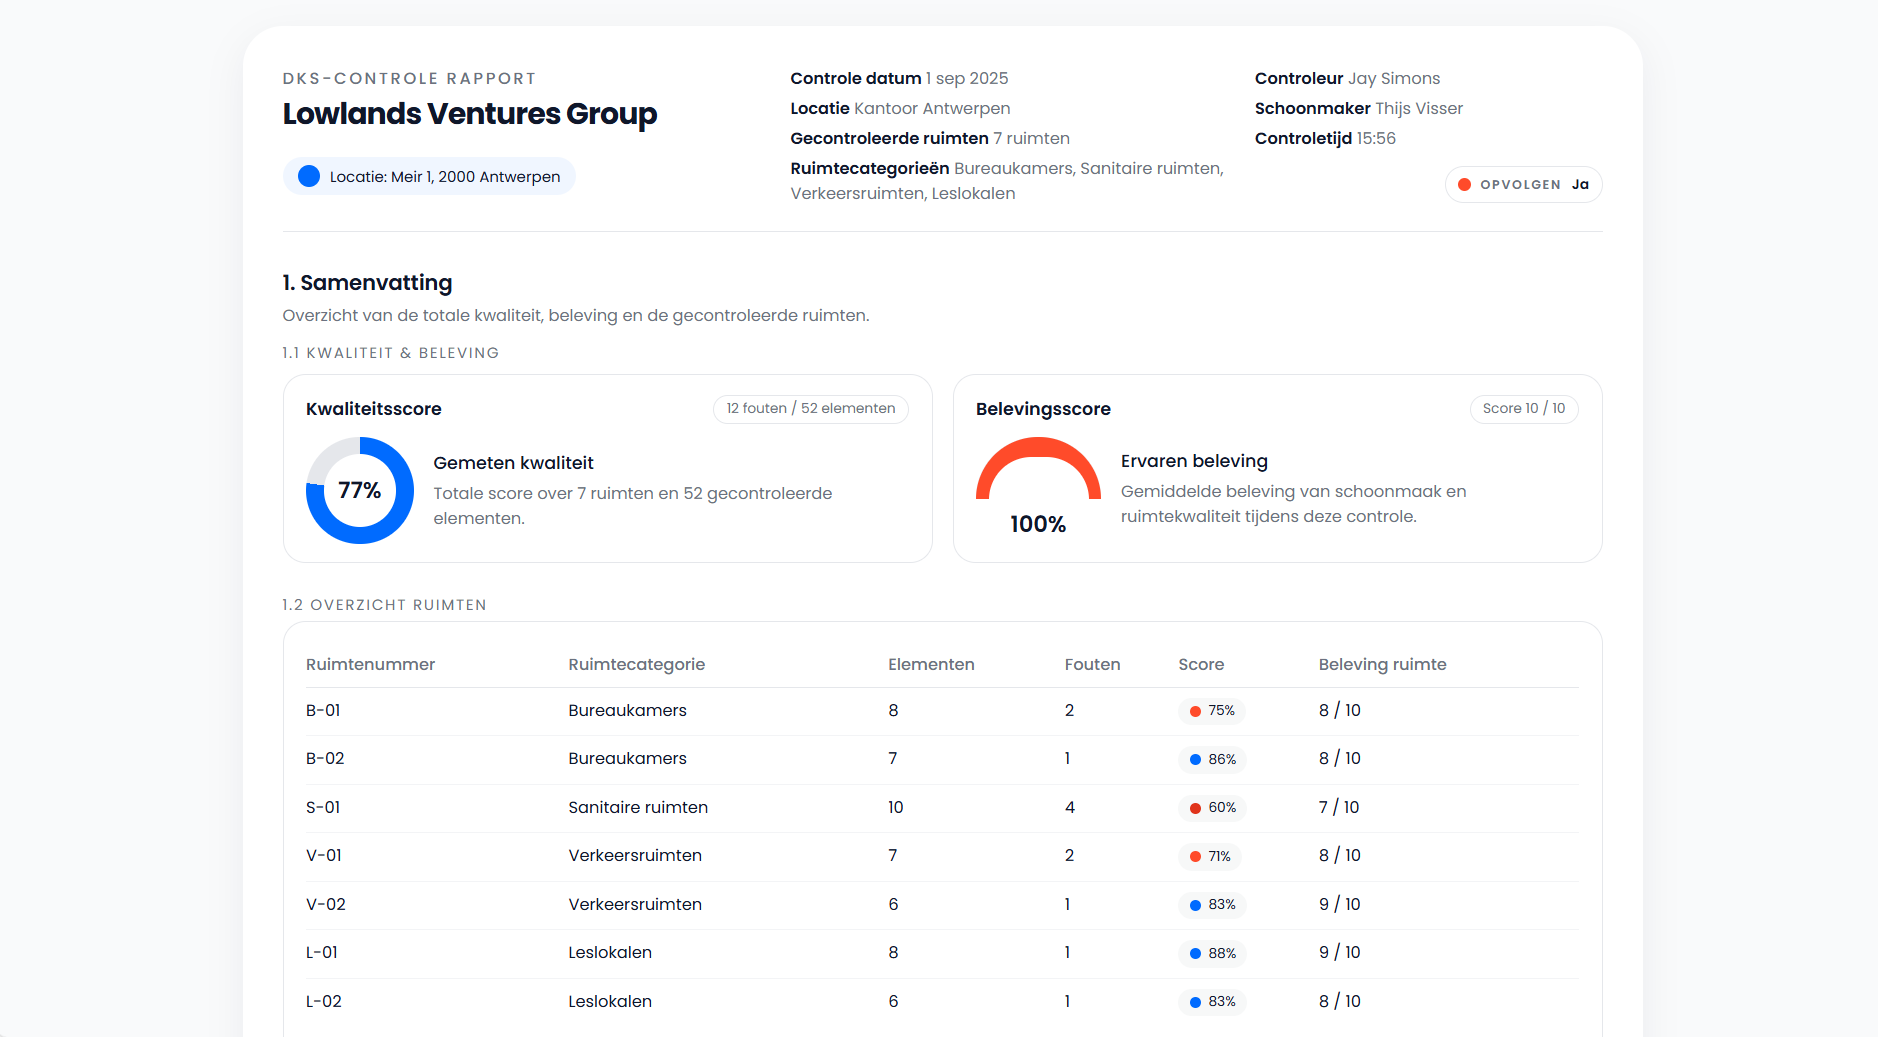Click the 'Ruimtenummer' column header
This screenshot has width=1878, height=1037.
point(370,664)
